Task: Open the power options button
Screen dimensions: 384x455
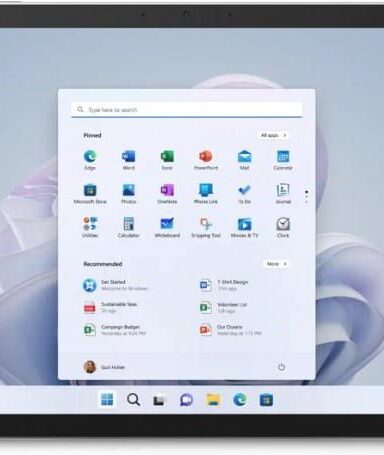Action: [x=281, y=367]
